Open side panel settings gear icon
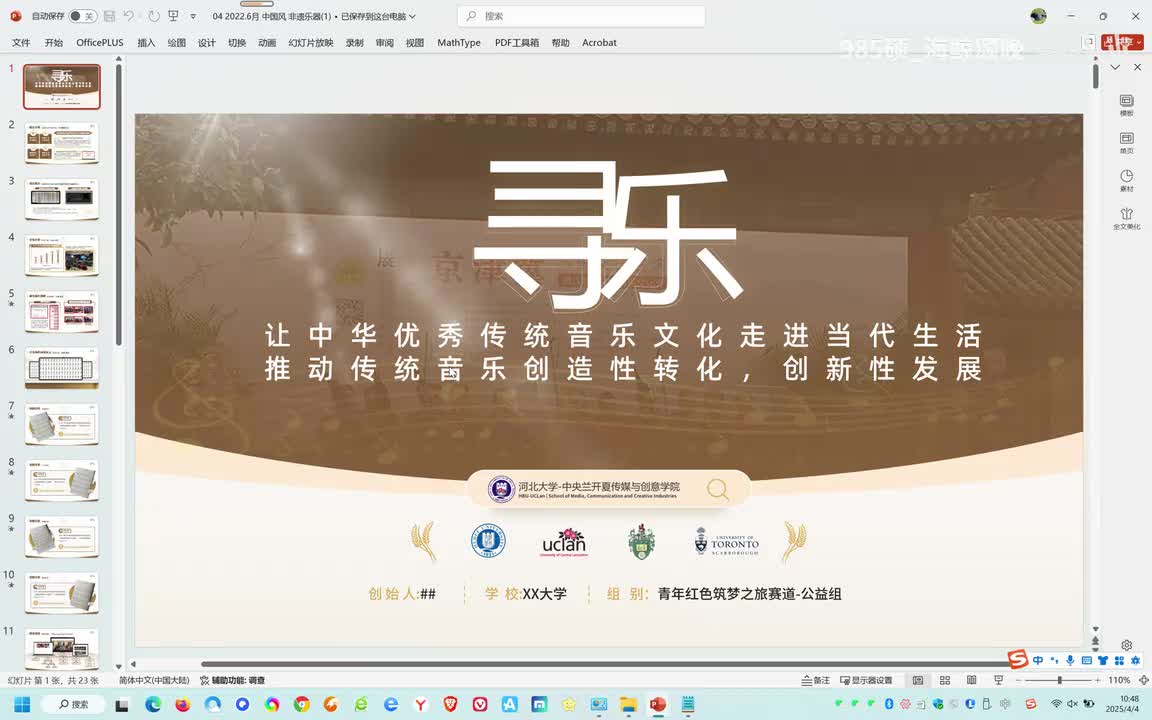The width and height of the screenshot is (1152, 720). (1126, 645)
